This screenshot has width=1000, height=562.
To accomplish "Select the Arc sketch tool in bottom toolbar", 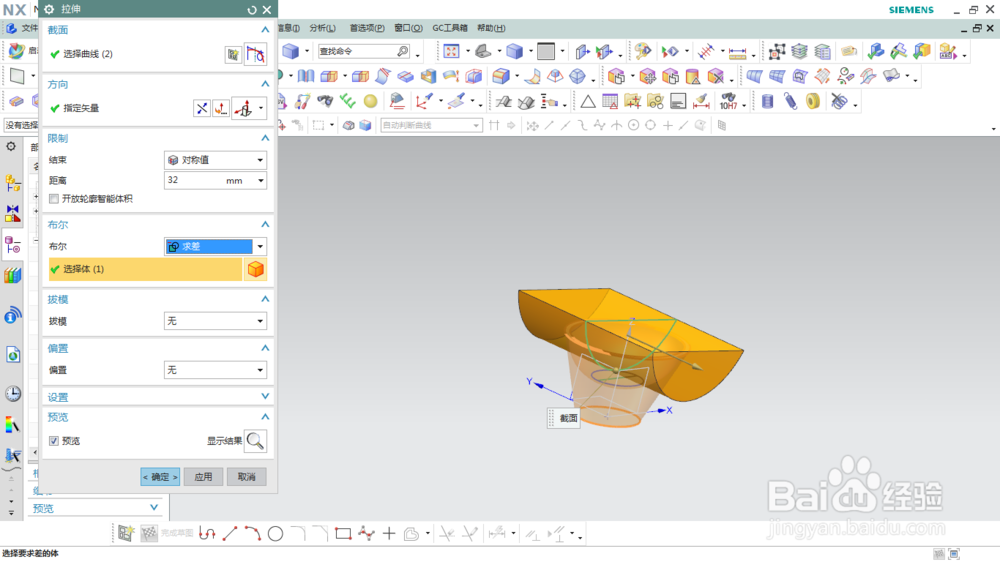I will click(x=253, y=533).
